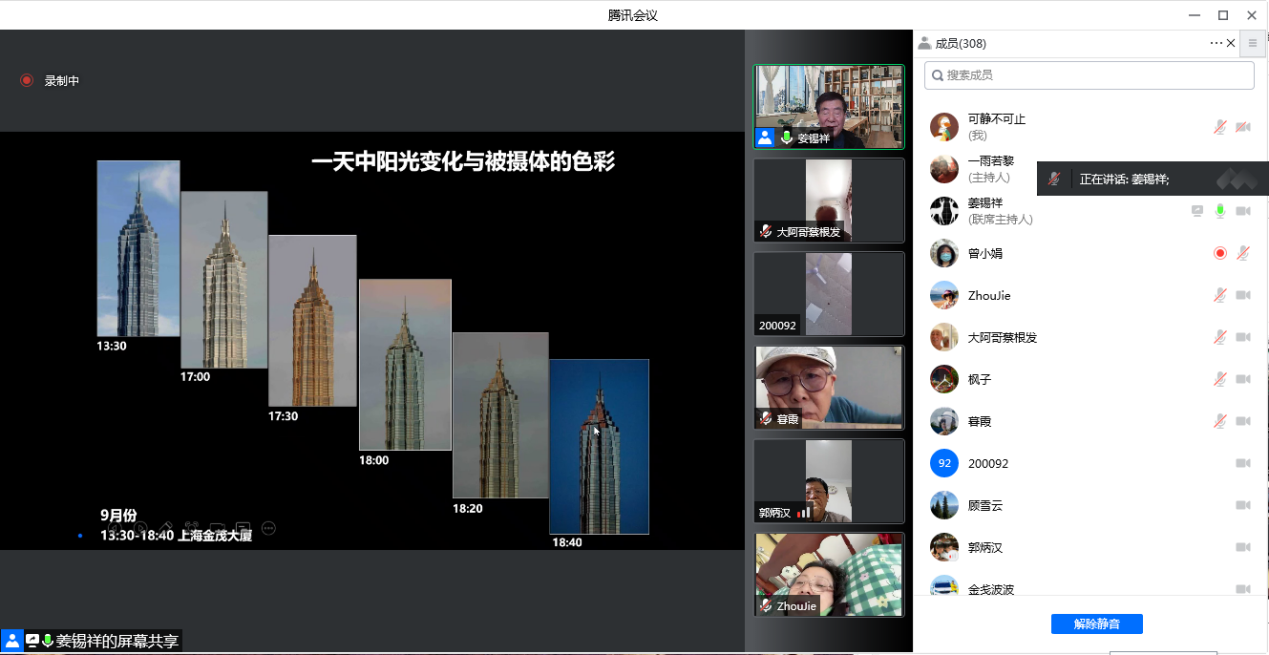Image resolution: width=1269 pixels, height=655 pixels.
Task: Toggle my microphone in 可静不可止 row
Action: coord(1220,127)
